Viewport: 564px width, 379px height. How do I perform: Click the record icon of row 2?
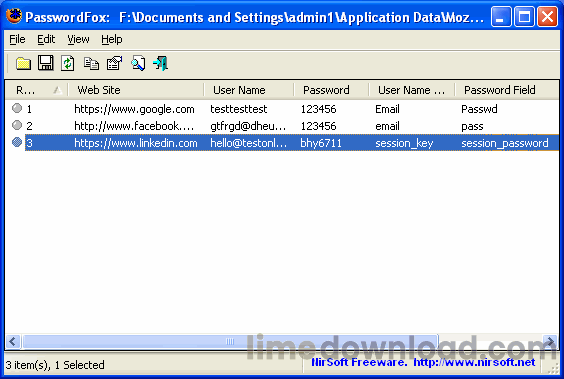pos(17,125)
